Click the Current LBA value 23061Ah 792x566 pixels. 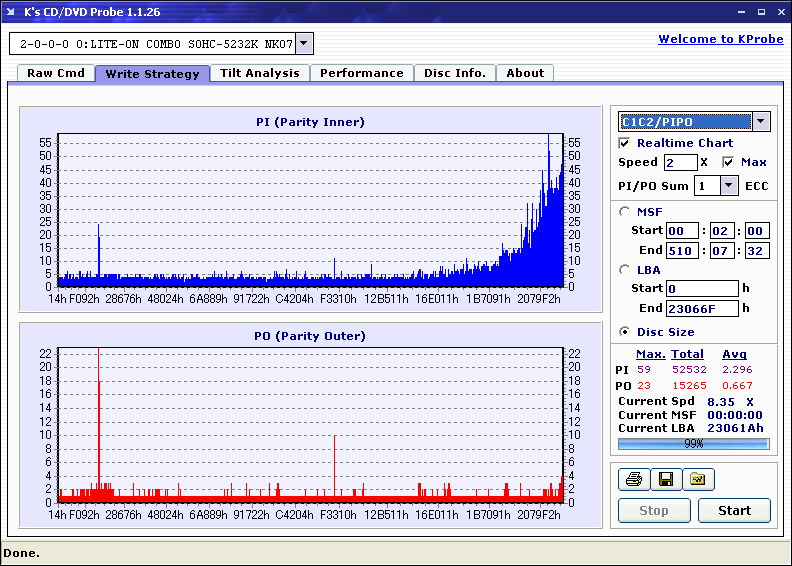tap(735, 428)
